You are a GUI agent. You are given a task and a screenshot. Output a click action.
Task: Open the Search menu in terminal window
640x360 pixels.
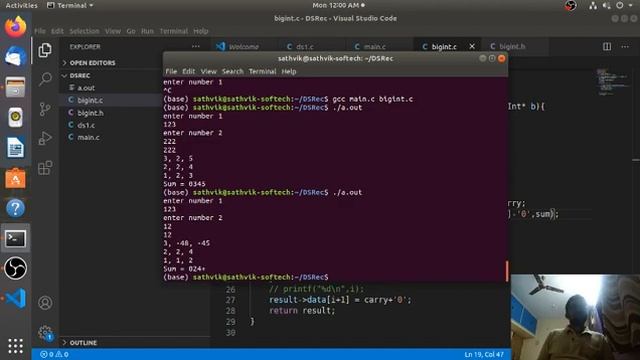[233, 71]
